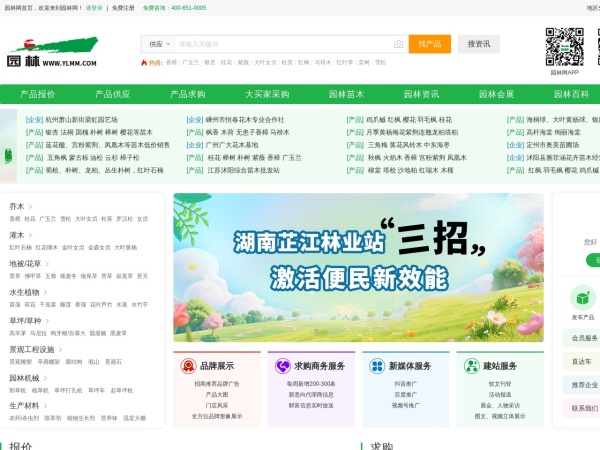Click the 园林 ylmm.com site logo
The image size is (600, 450).
53,52
